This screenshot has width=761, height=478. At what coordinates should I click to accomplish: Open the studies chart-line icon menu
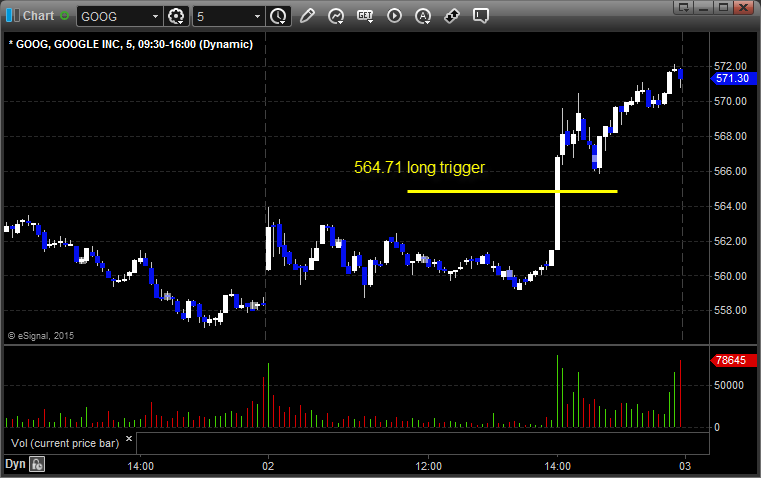tap(336, 16)
